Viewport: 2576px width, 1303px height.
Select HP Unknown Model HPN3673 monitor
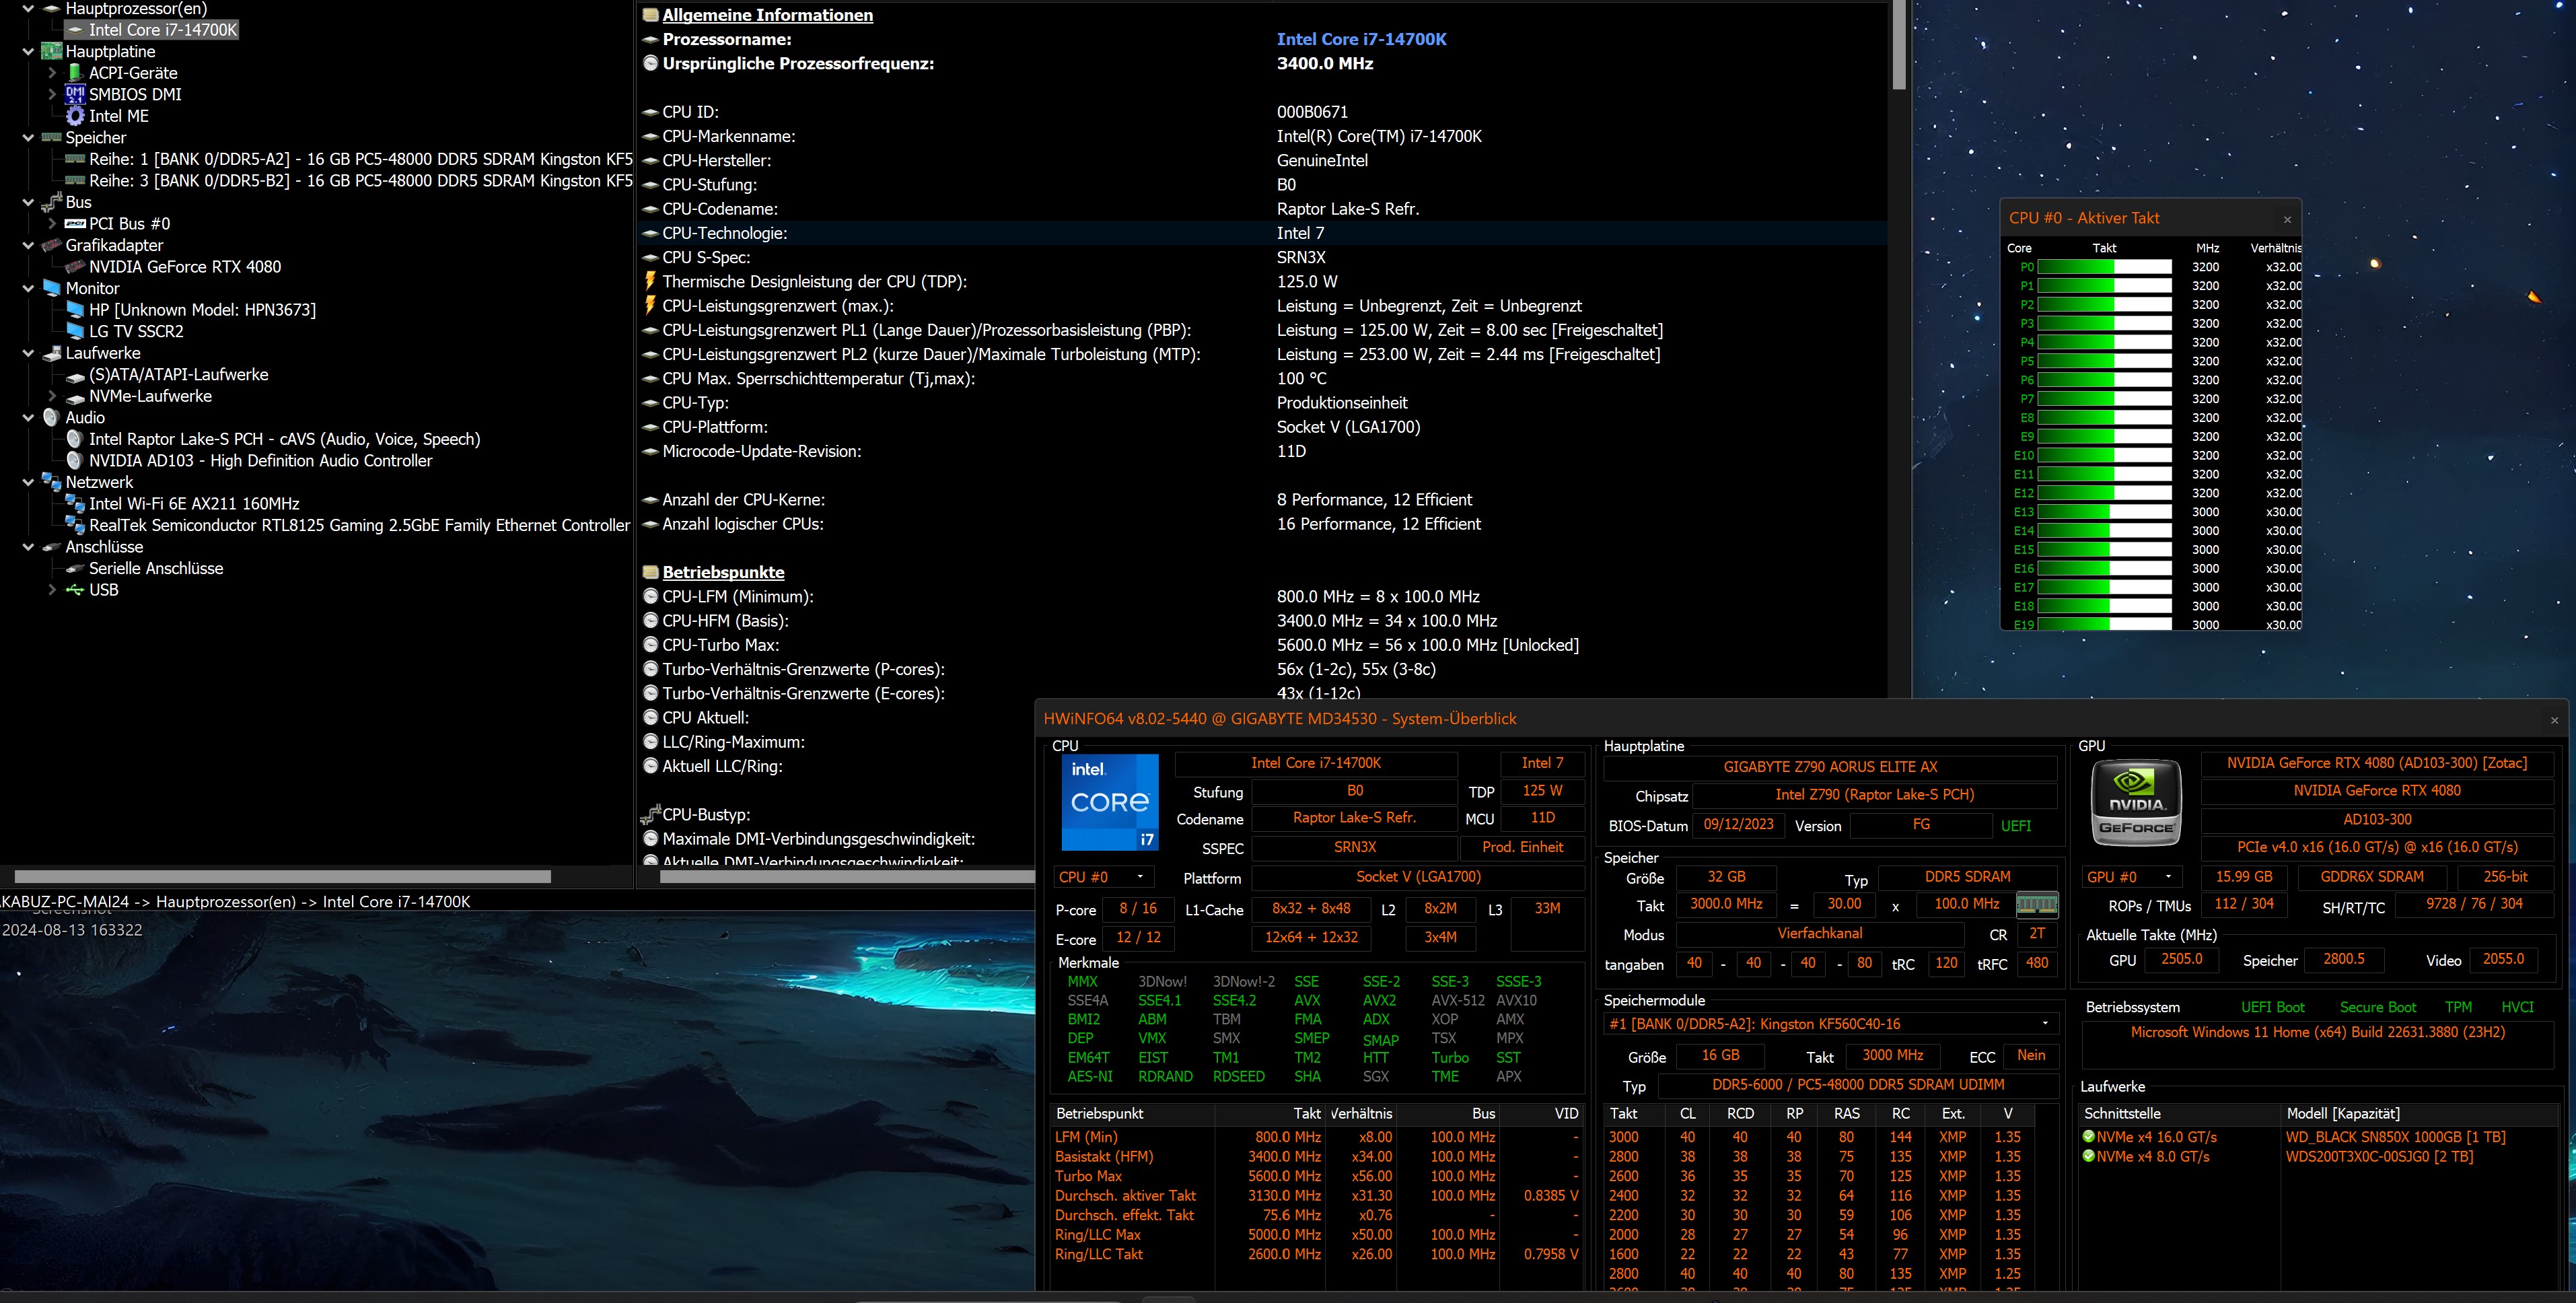[202, 310]
